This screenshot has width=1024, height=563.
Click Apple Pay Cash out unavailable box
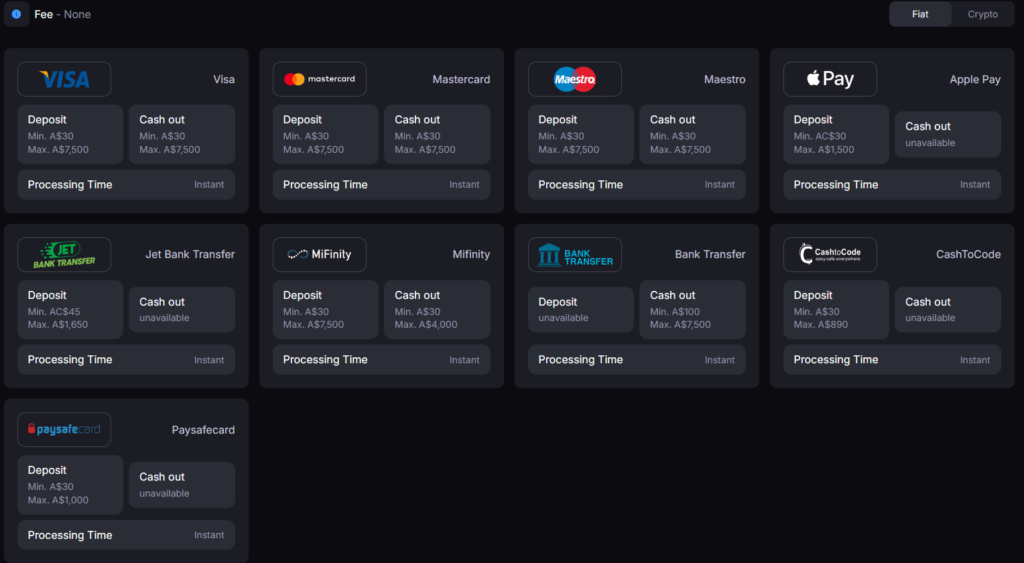click(x=948, y=134)
